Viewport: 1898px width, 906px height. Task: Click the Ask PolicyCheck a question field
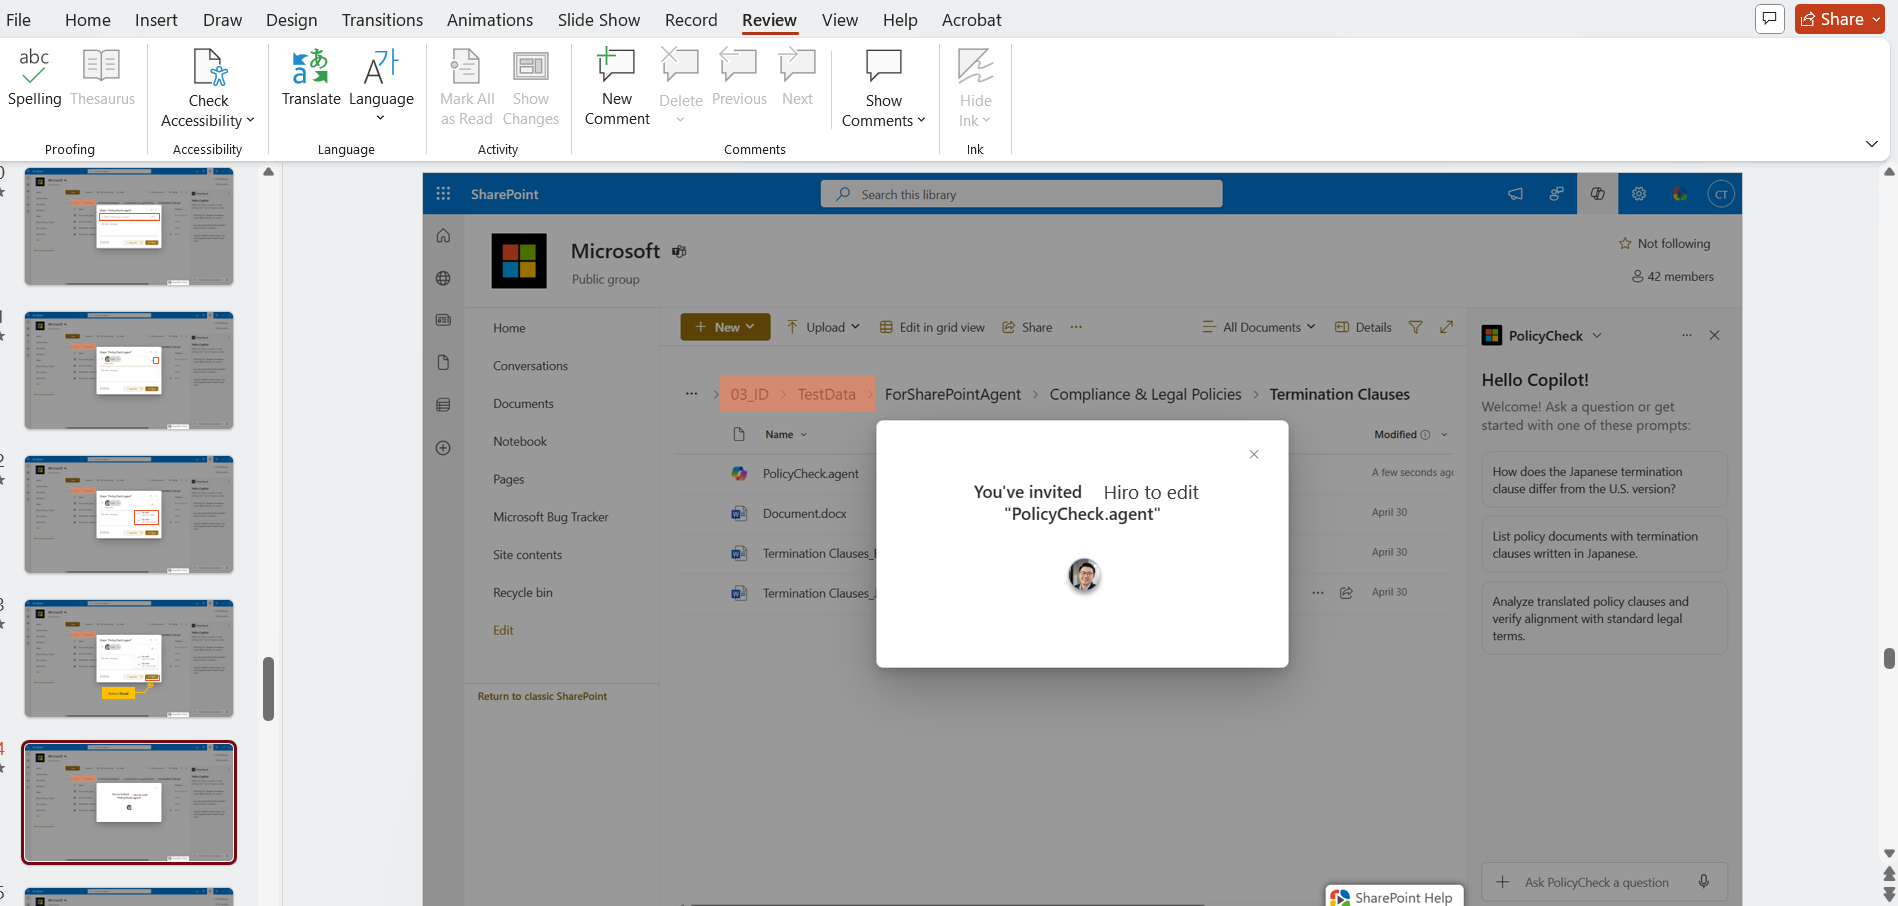1596,882
